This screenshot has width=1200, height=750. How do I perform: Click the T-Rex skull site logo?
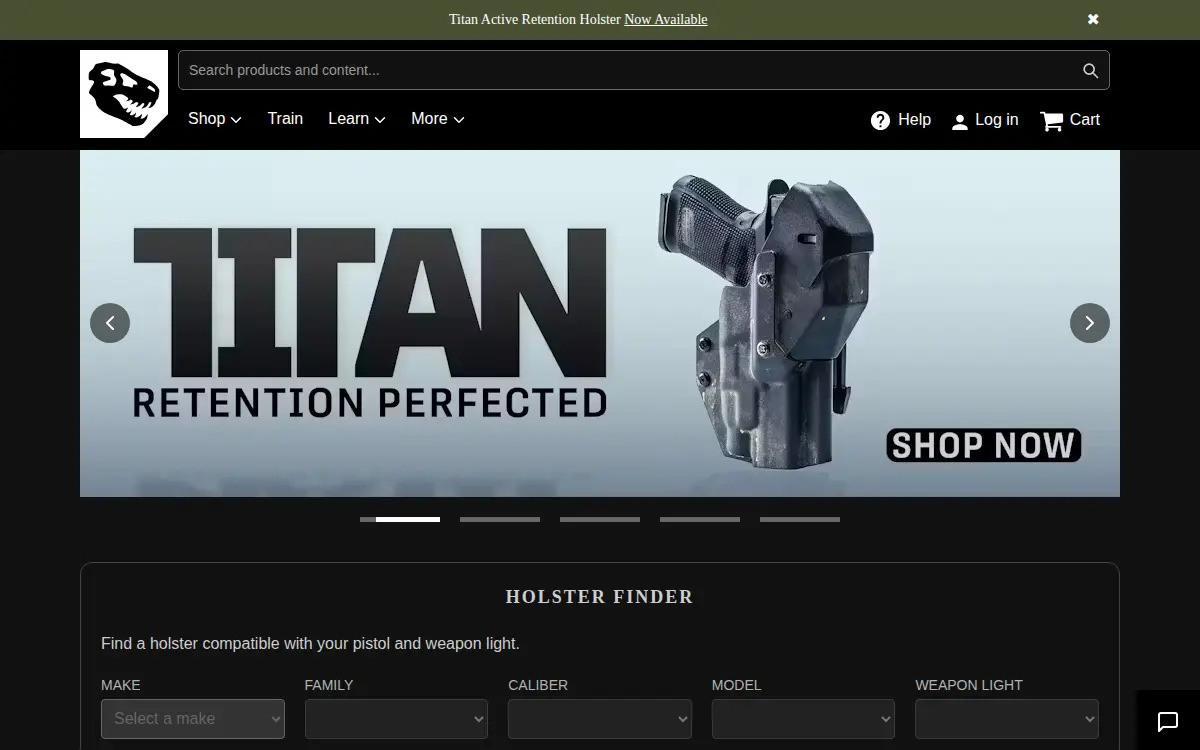coord(124,94)
